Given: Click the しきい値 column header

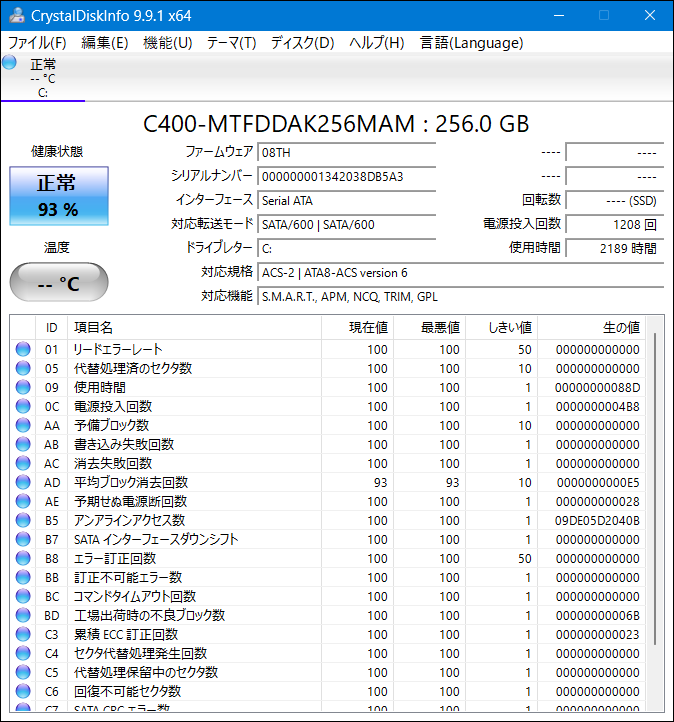Looking at the screenshot, I should click(x=501, y=327).
